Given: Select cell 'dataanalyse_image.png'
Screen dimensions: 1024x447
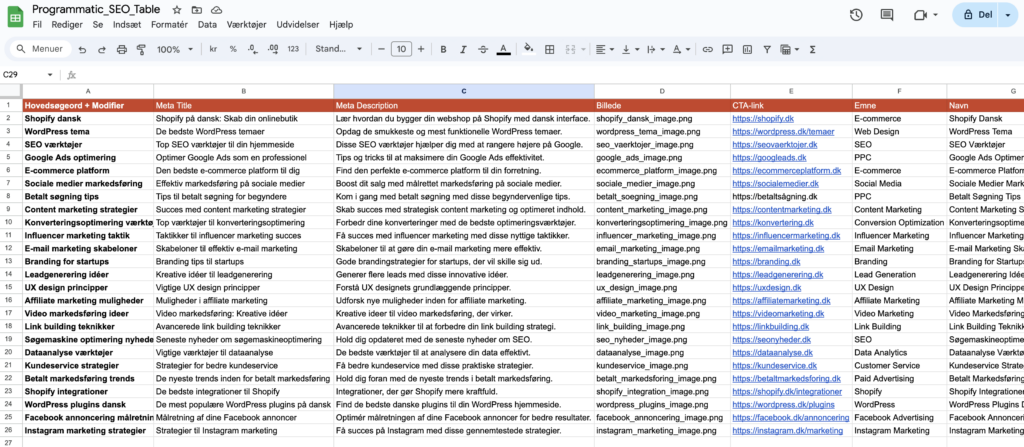Looking at the screenshot, I should pos(662,352).
